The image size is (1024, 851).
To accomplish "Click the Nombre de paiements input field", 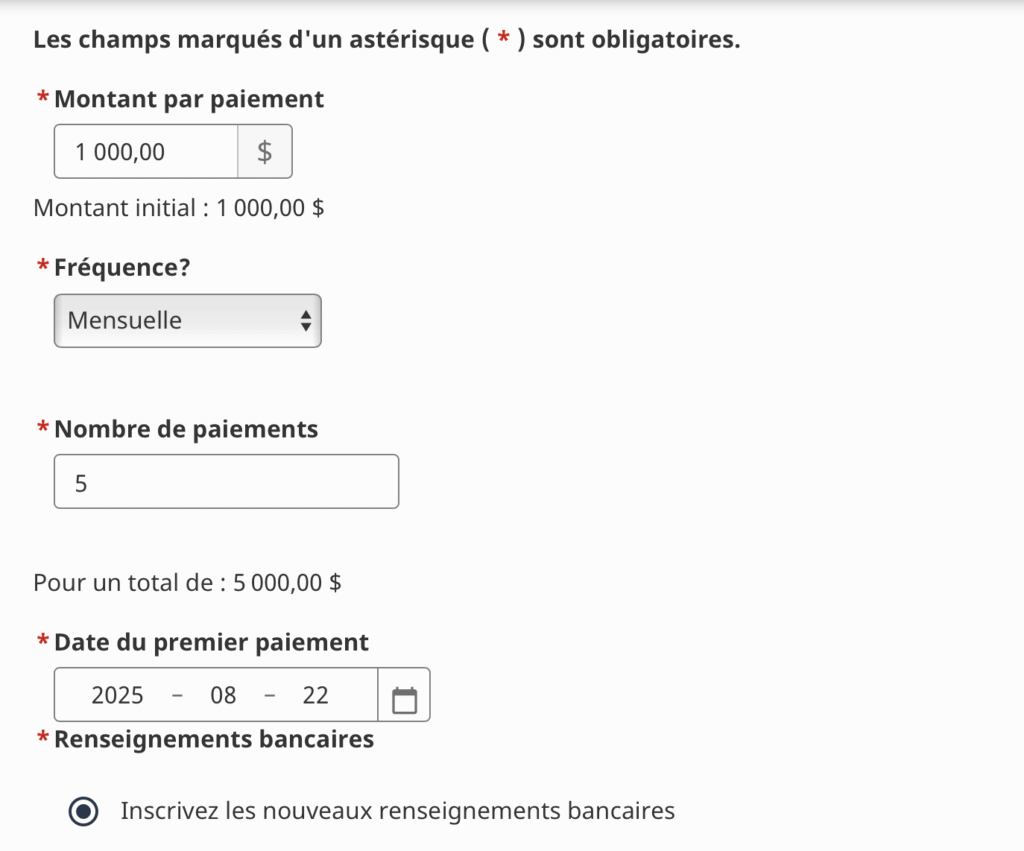I will (x=226, y=482).
